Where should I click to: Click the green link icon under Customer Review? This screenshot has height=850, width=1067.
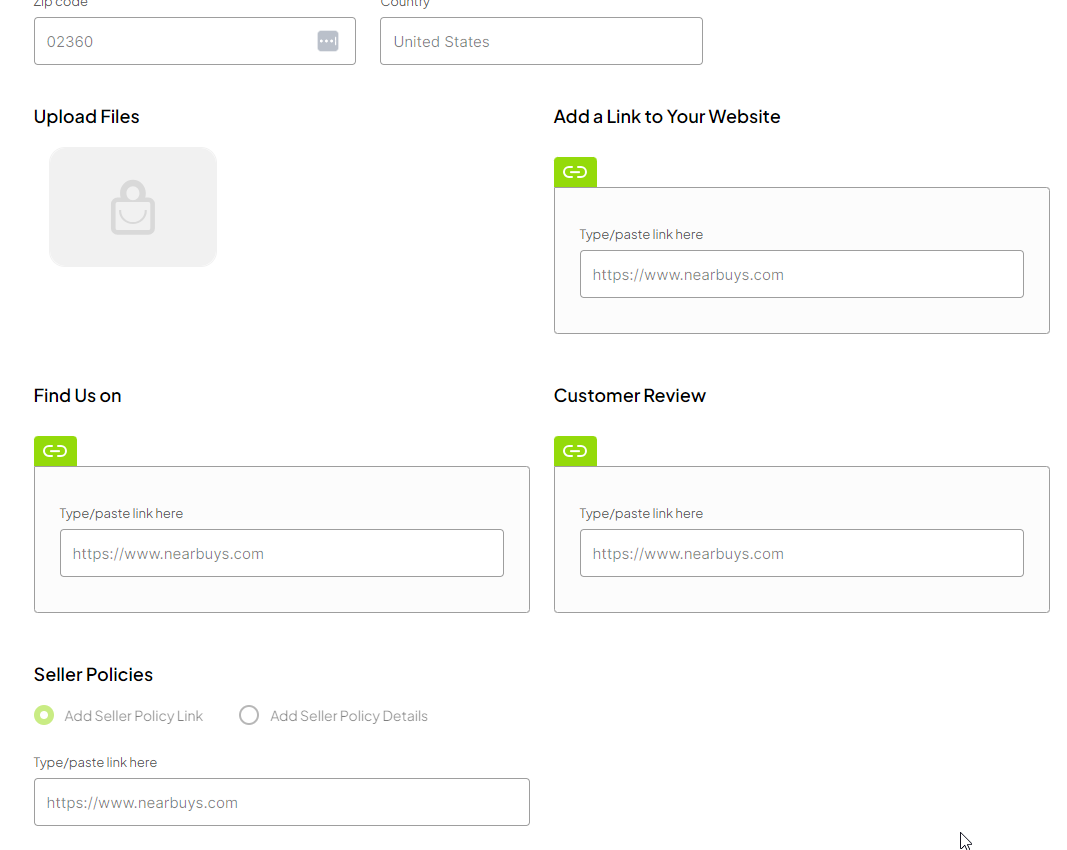[575, 451]
